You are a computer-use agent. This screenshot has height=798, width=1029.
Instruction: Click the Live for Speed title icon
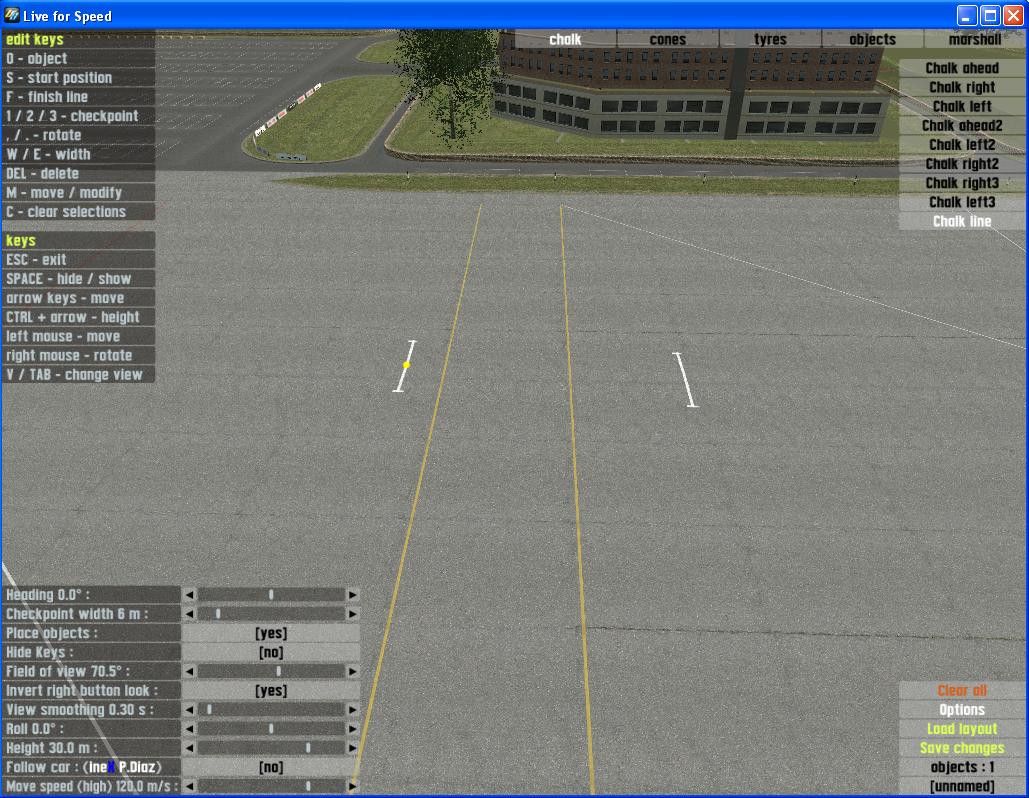pyautogui.click(x=11, y=15)
